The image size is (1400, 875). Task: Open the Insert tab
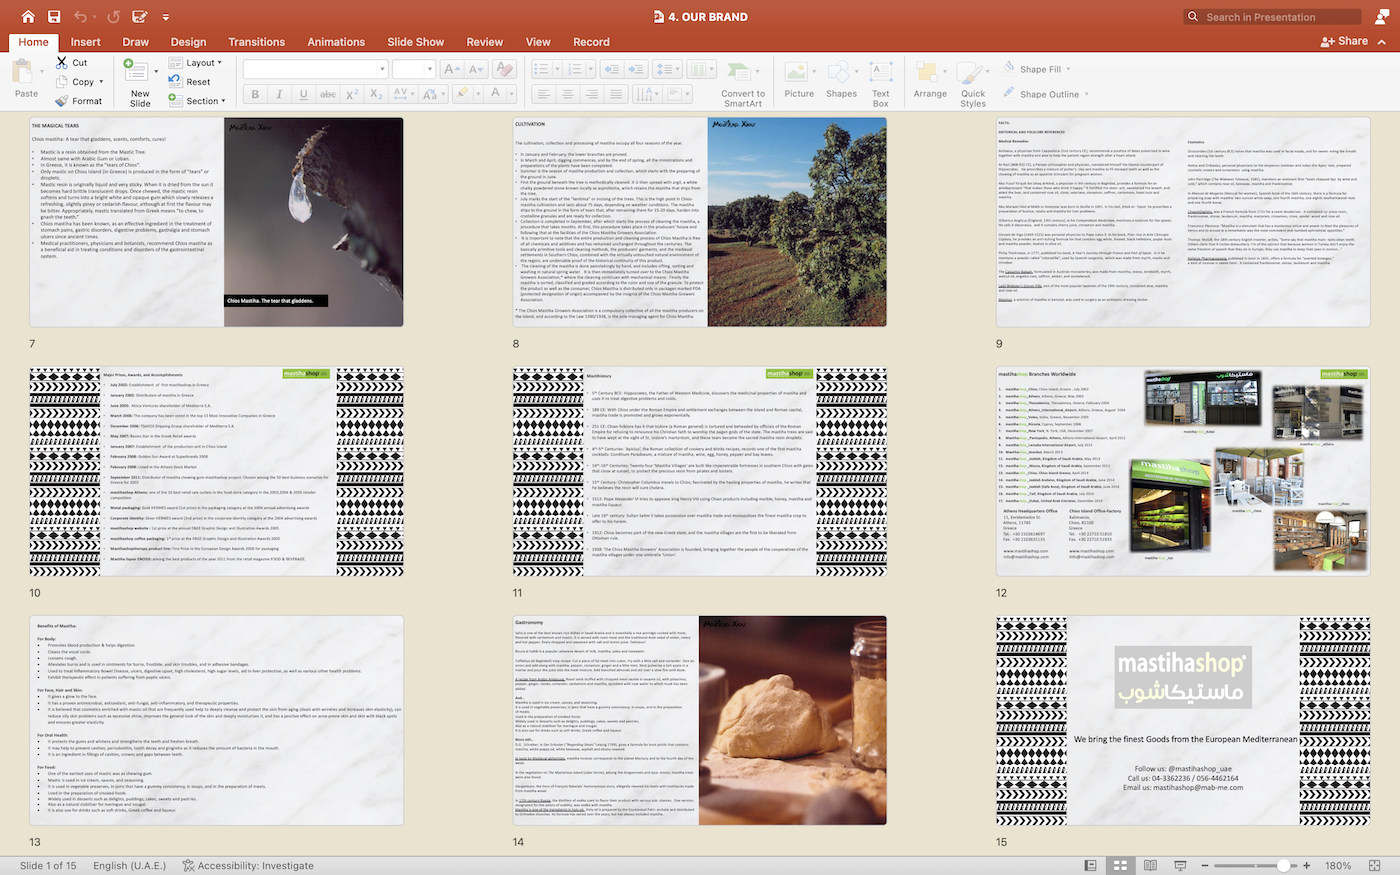[85, 42]
